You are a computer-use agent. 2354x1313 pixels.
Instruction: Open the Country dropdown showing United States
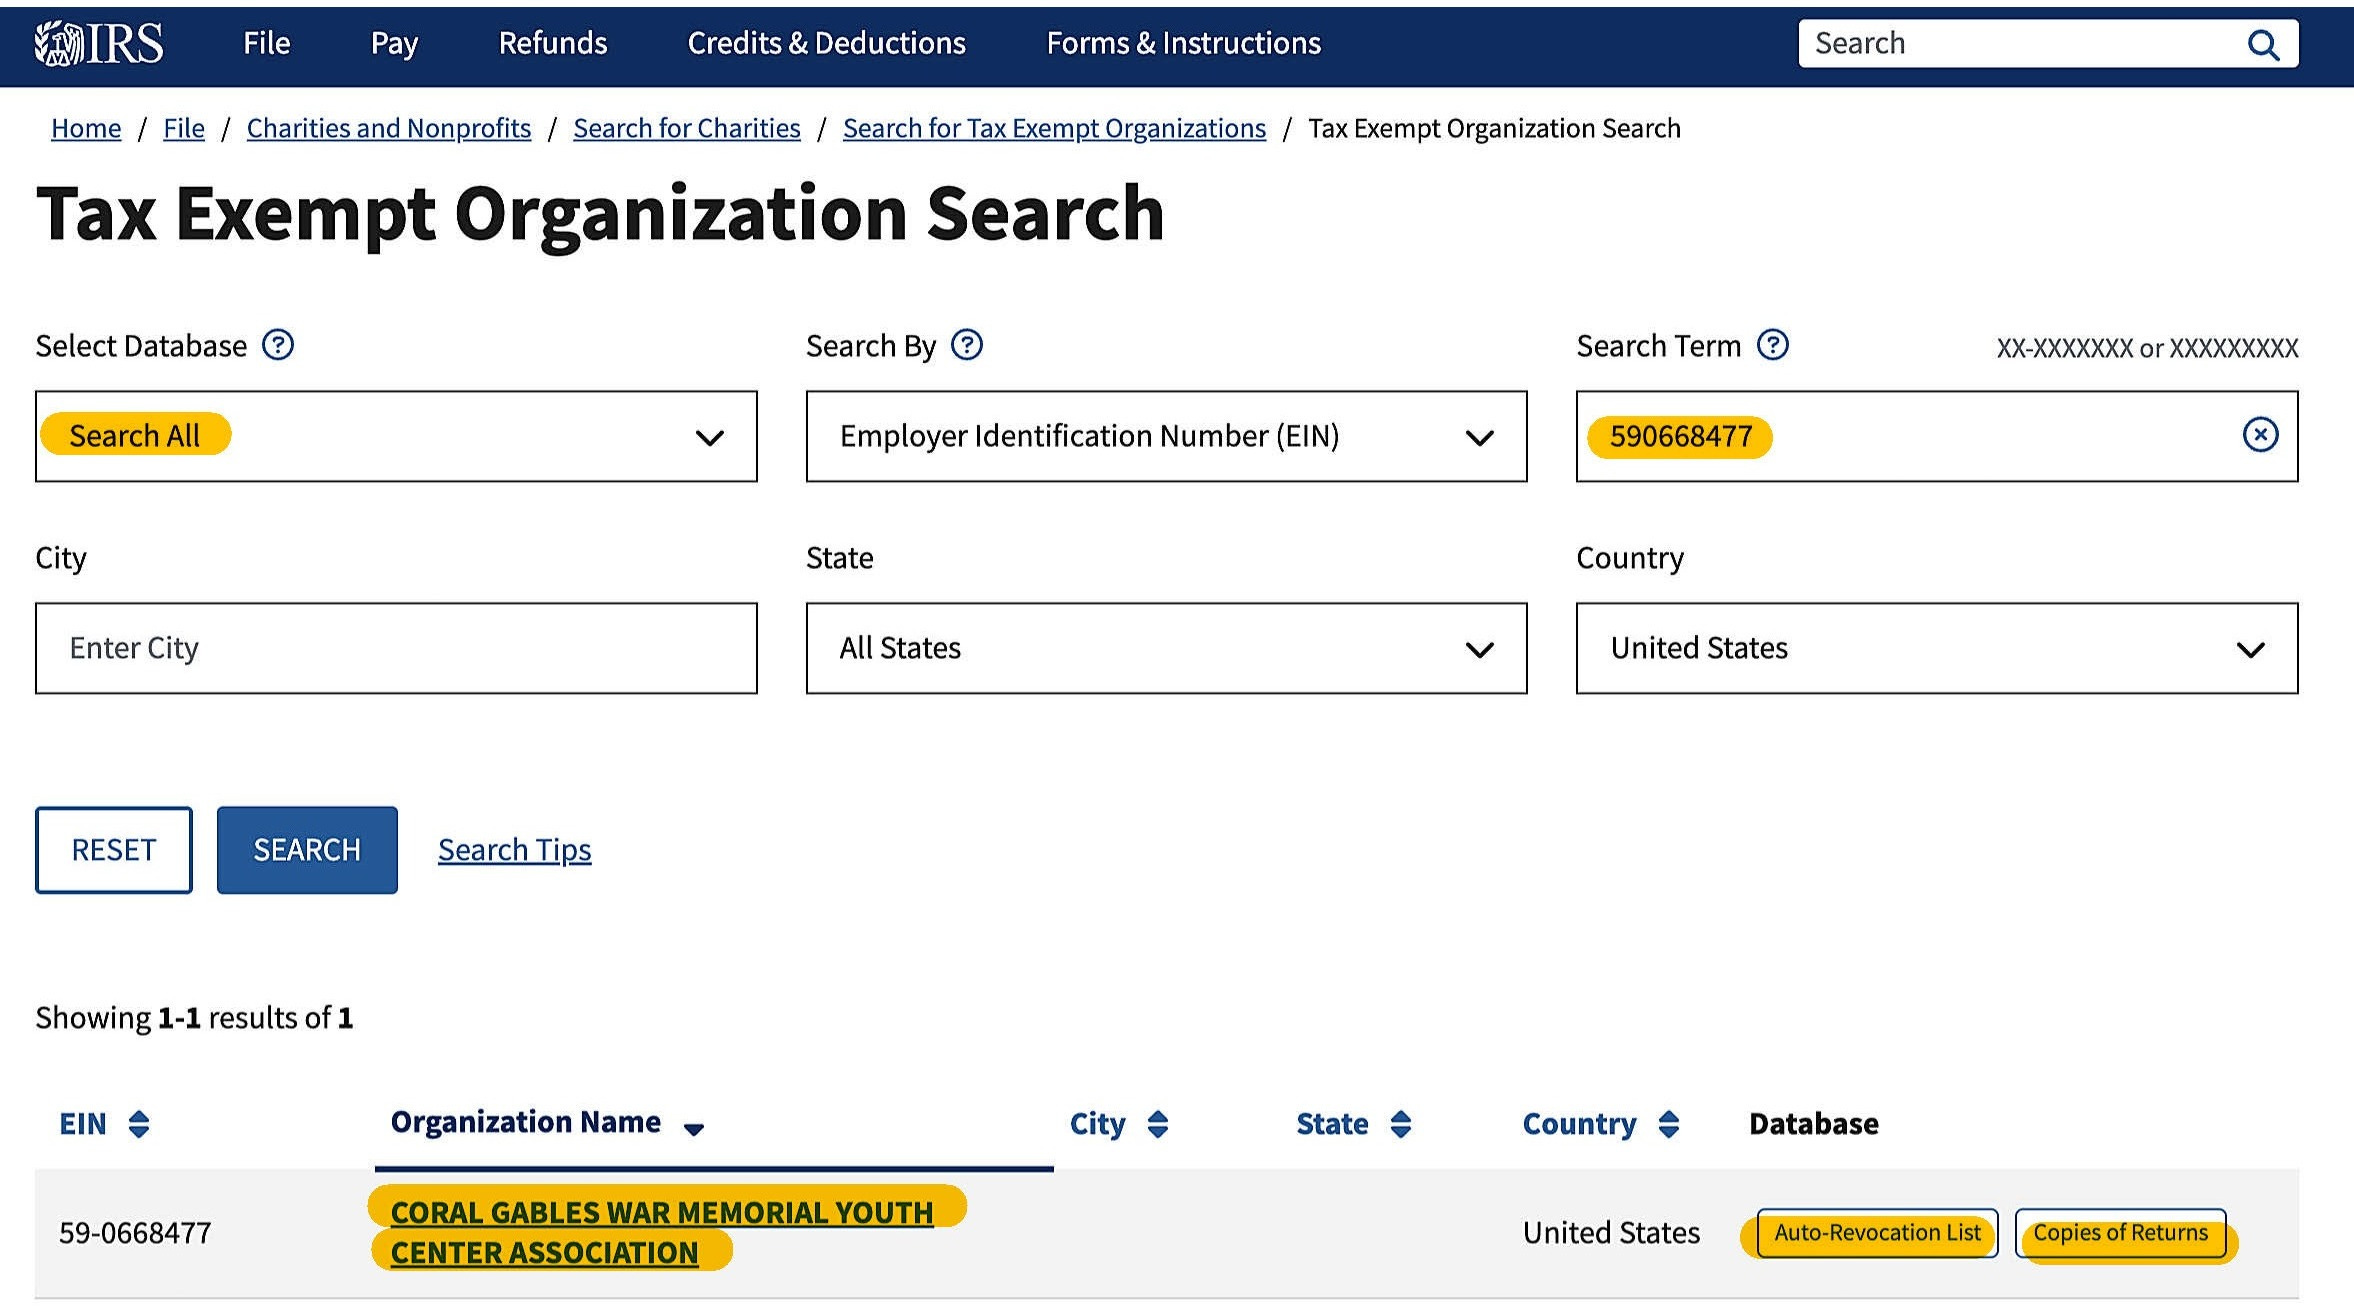click(x=1937, y=648)
